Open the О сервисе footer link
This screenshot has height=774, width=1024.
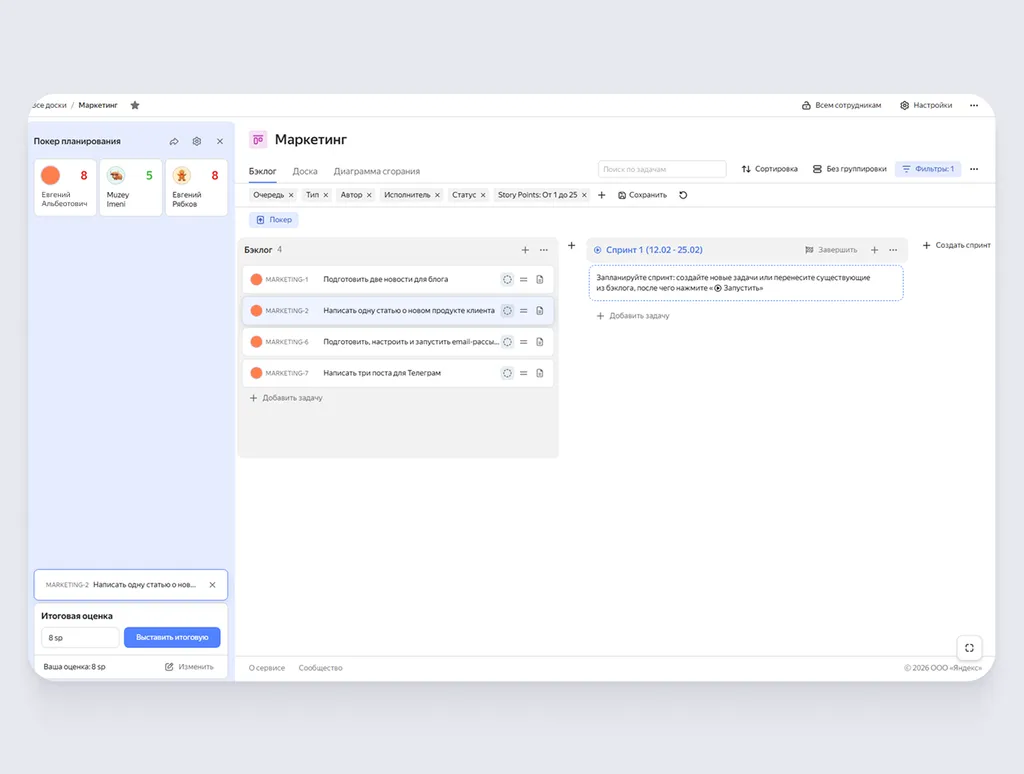266,668
